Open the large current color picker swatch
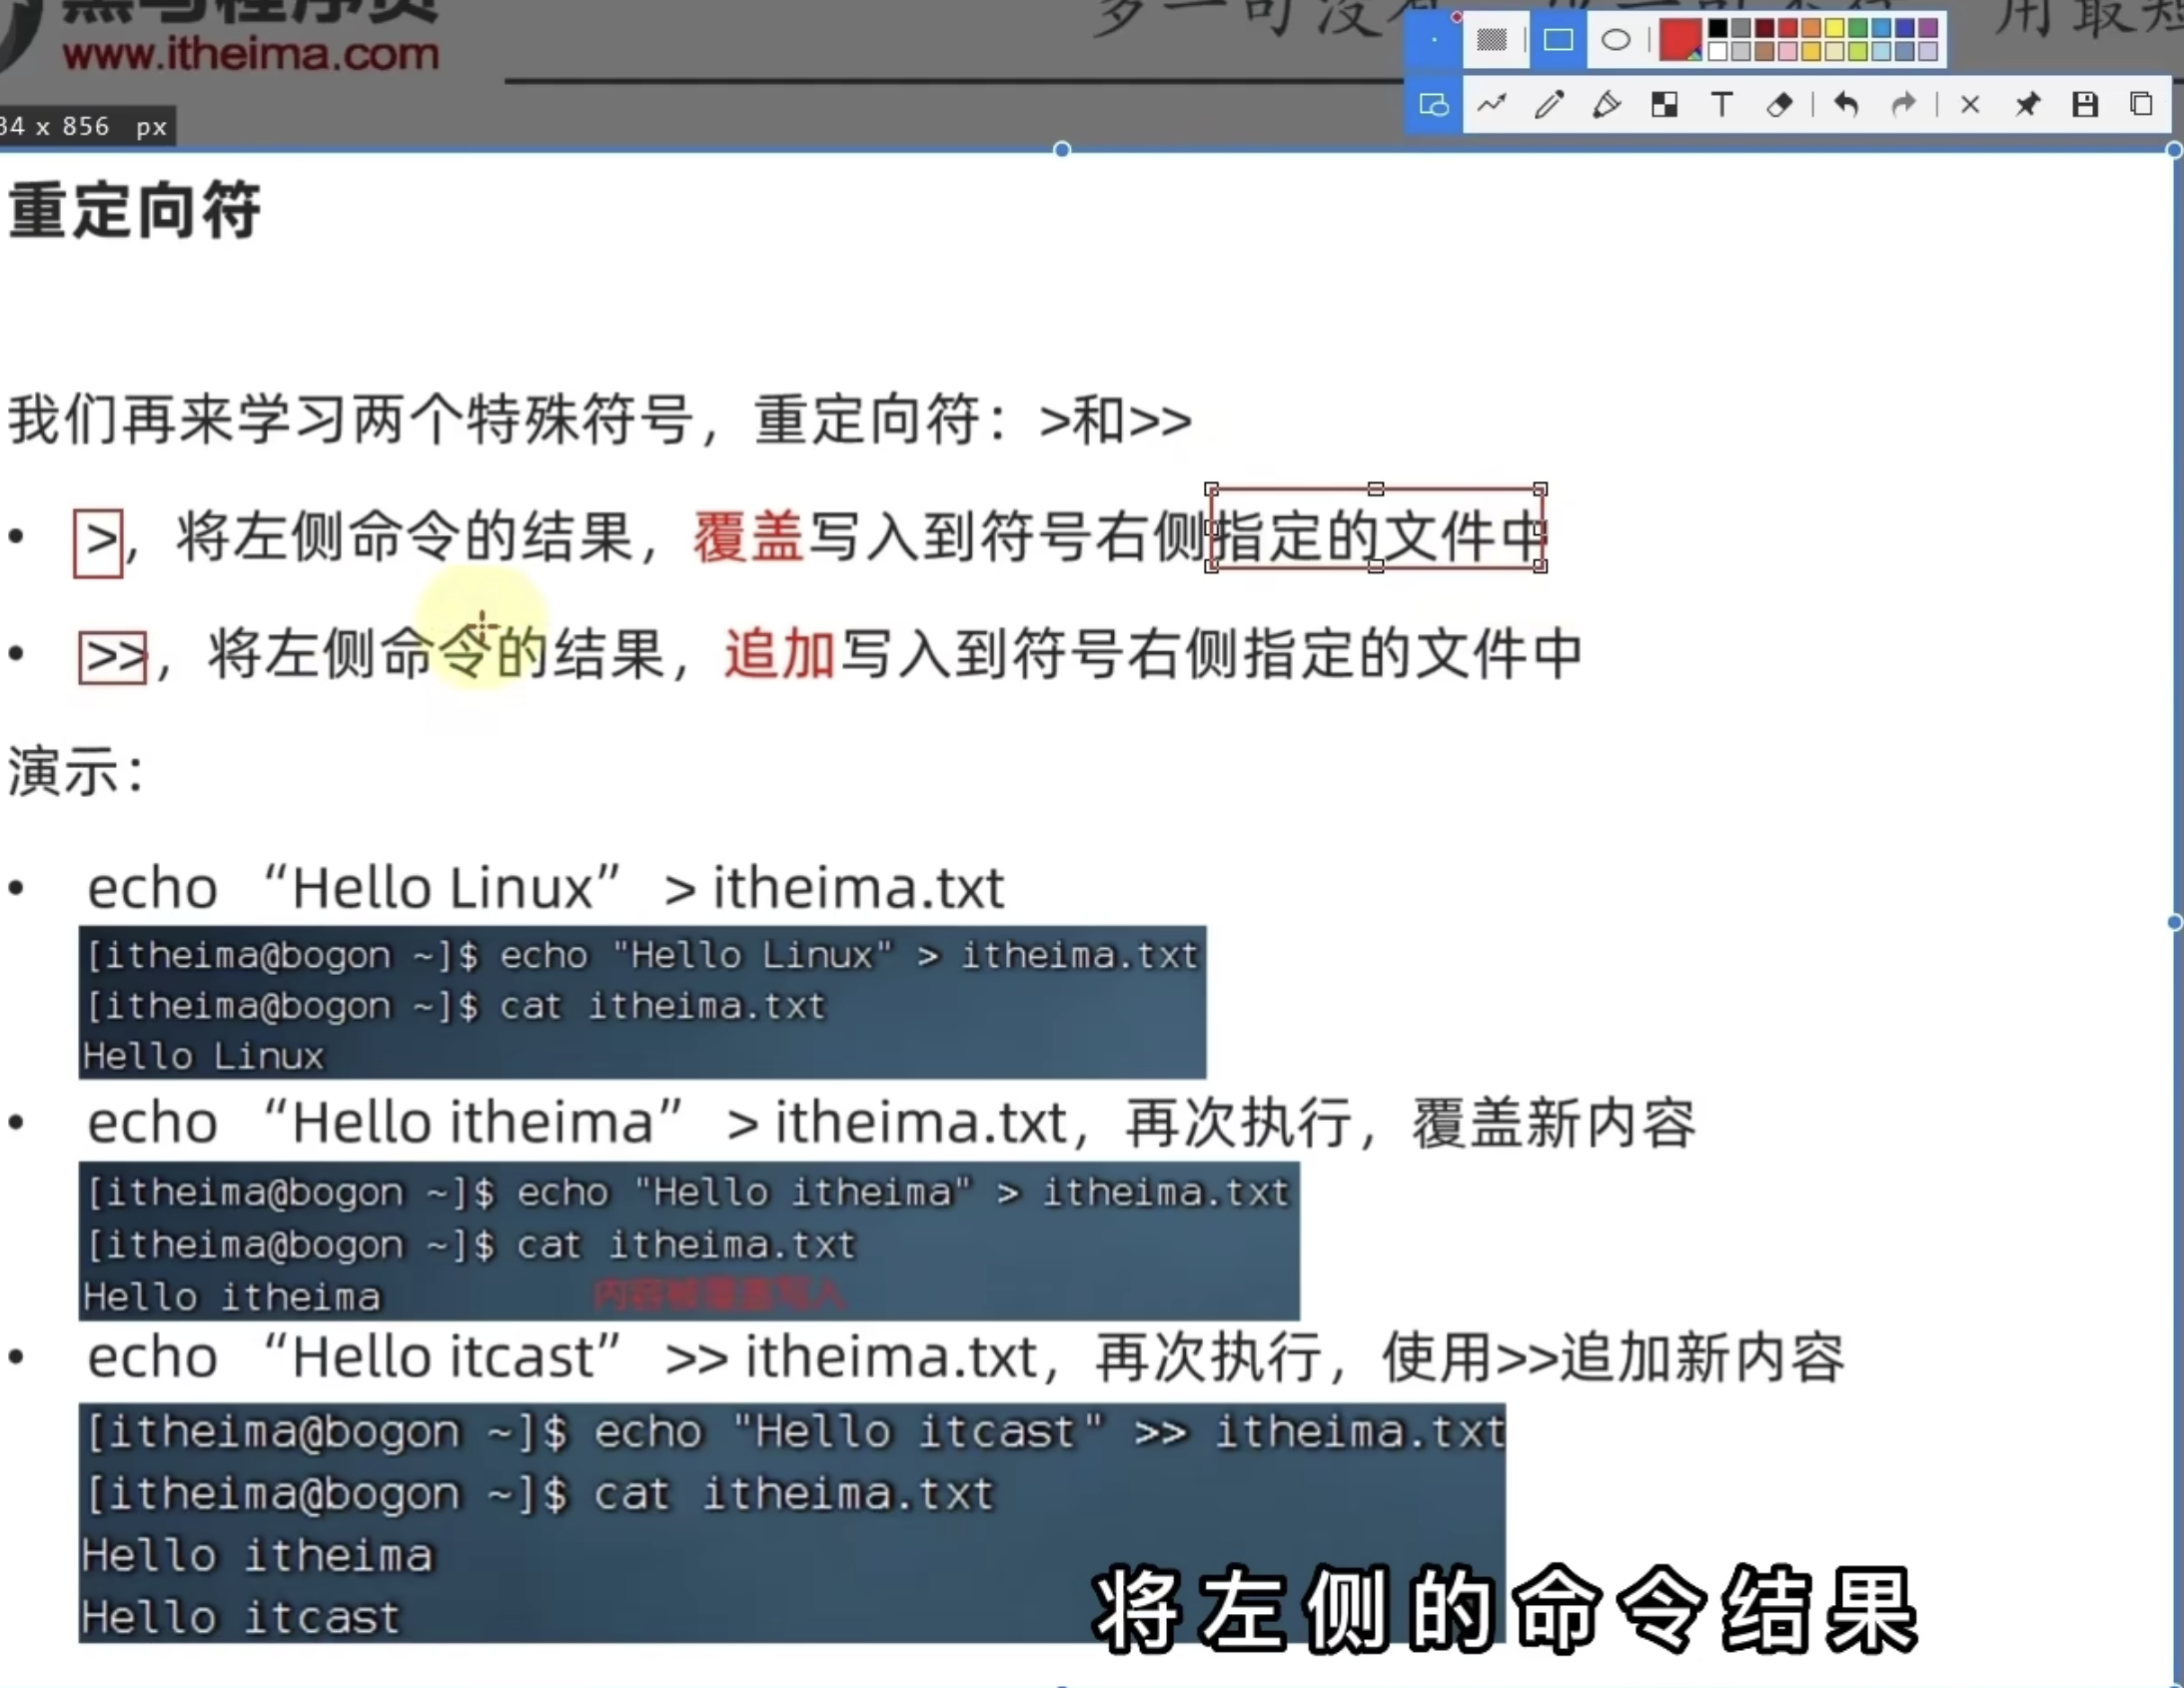The image size is (2184, 1688). (x=1681, y=40)
